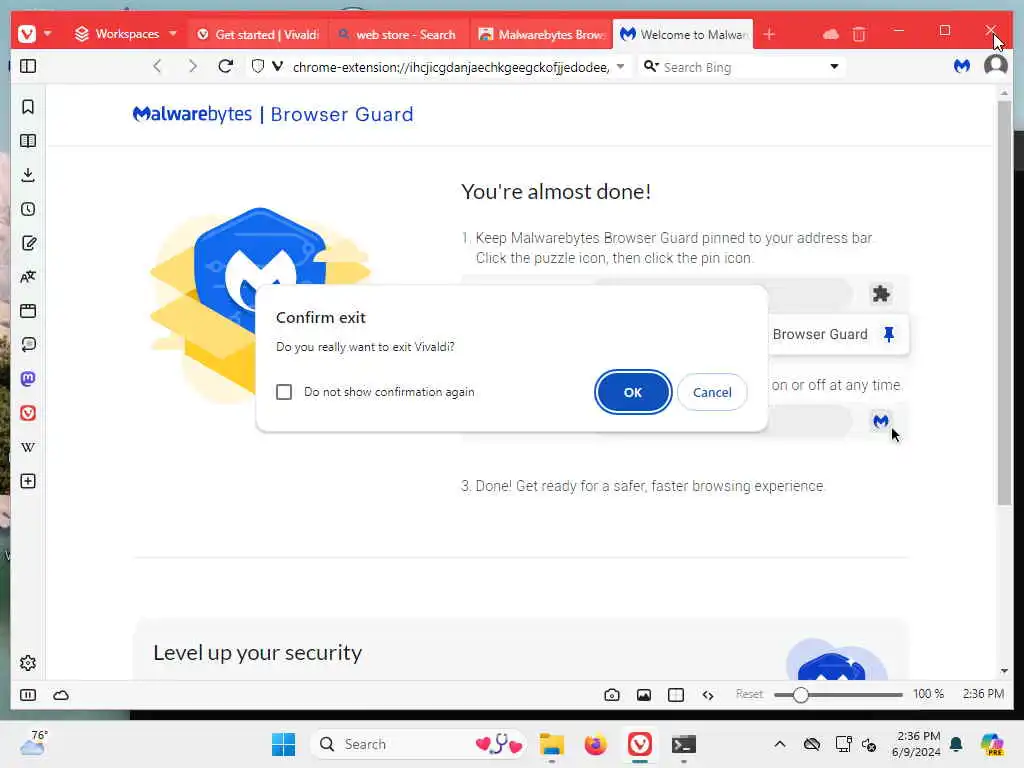Open the History panel clock icon
The height and width of the screenshot is (768, 1024).
pyautogui.click(x=28, y=209)
